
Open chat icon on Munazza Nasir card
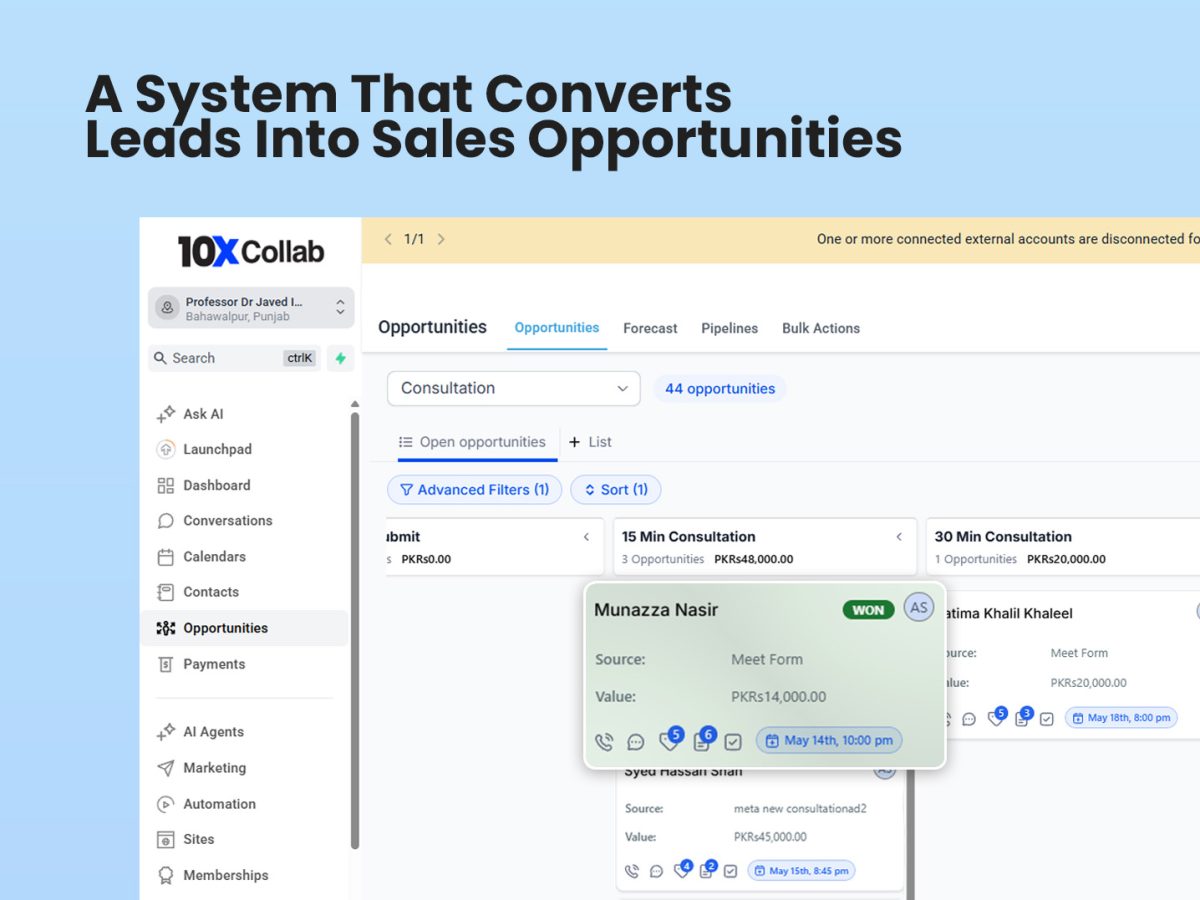pyautogui.click(x=636, y=742)
